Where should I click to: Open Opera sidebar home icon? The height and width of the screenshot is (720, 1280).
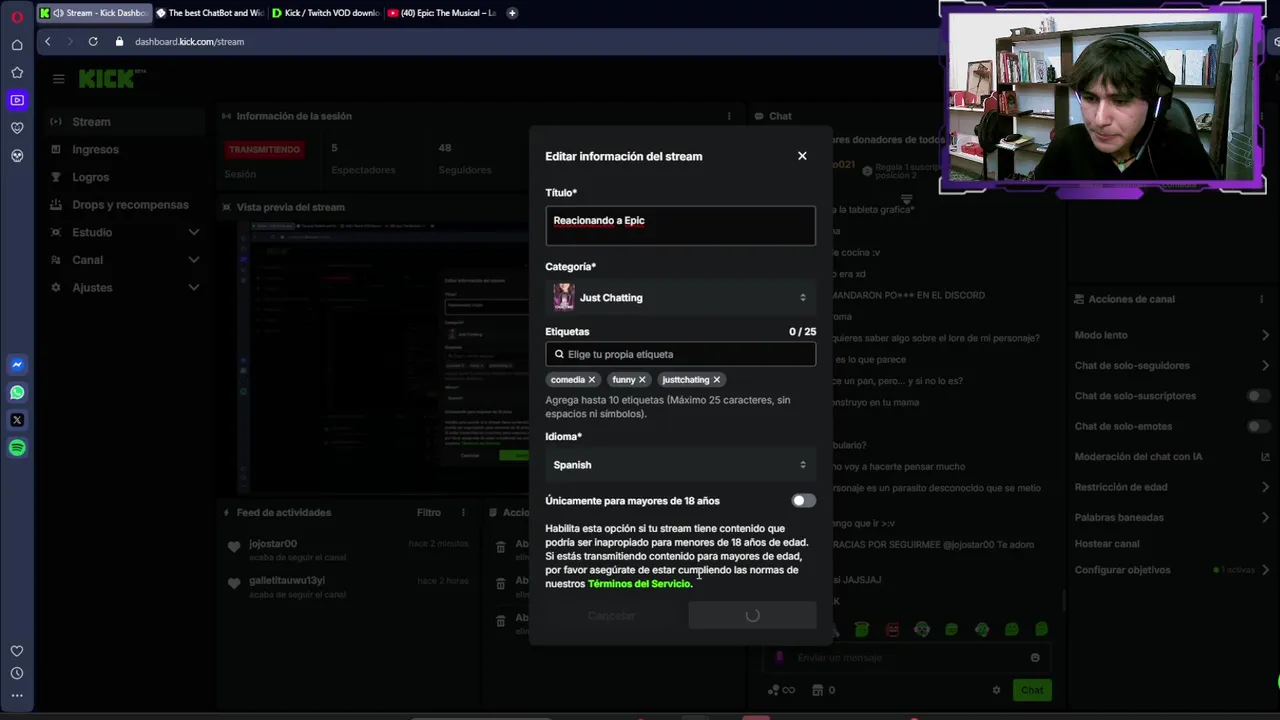(x=17, y=45)
